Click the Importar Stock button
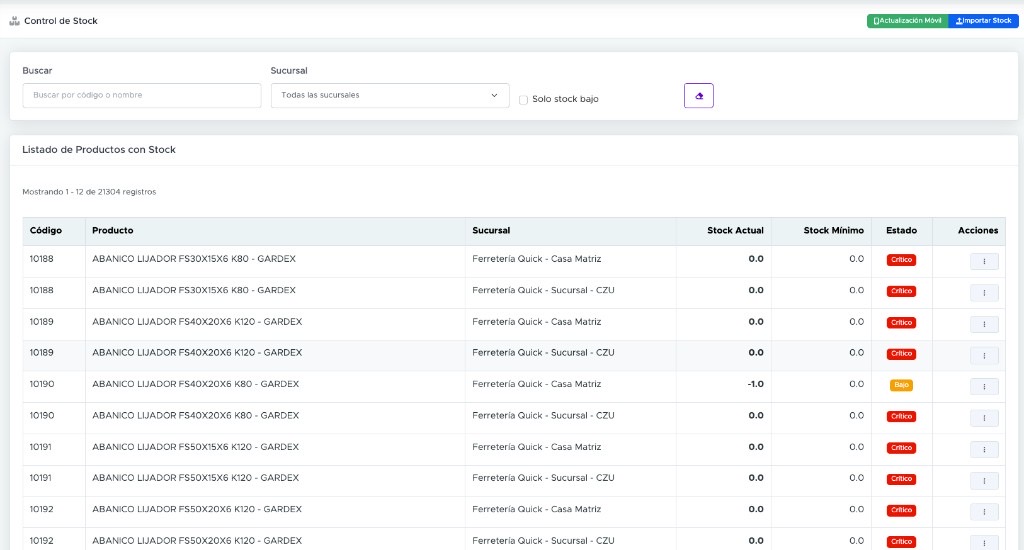The width and height of the screenshot is (1024, 550). 983,21
